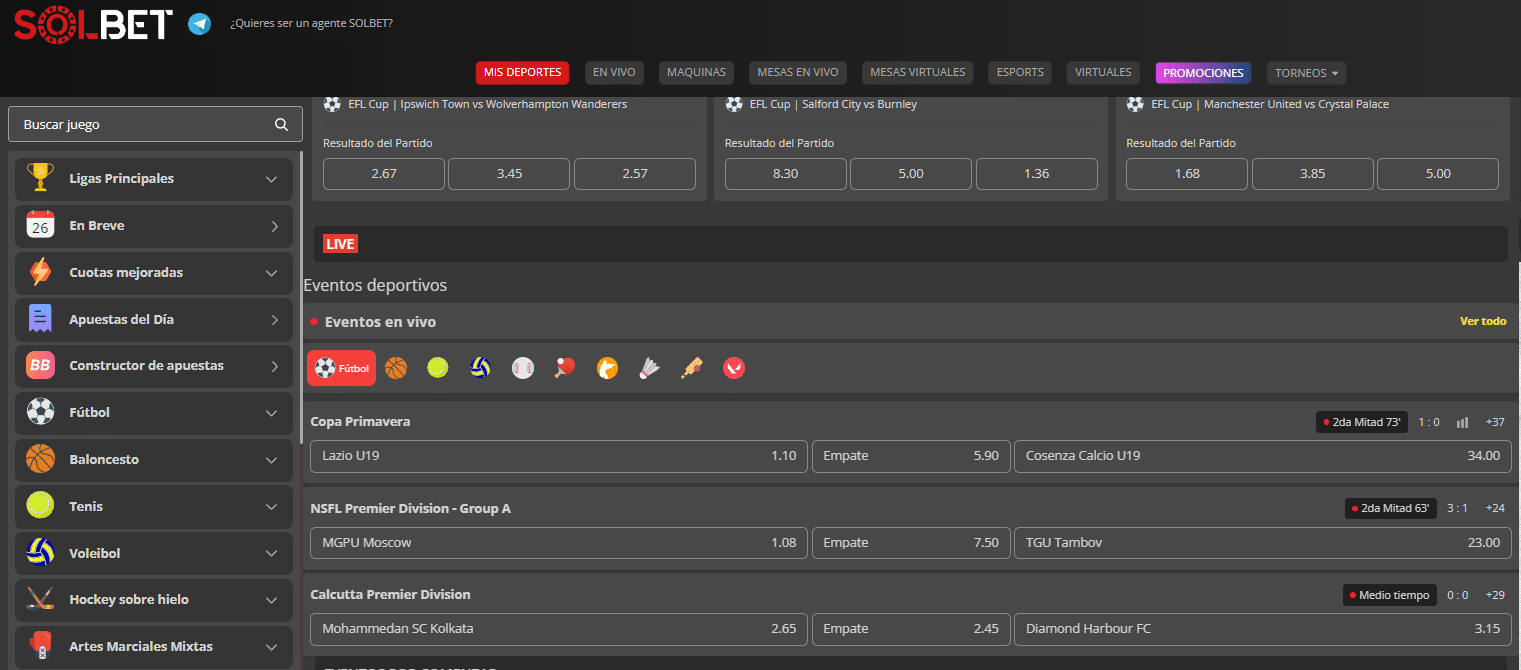Open the PROMOCIONES page
Viewport: 1521px width, 670px height.
1202,72
